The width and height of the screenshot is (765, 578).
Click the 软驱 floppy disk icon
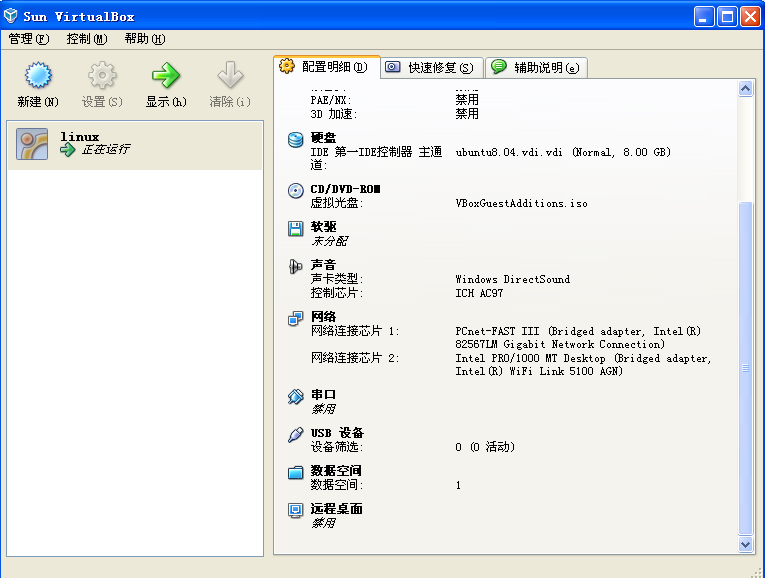tap(295, 228)
